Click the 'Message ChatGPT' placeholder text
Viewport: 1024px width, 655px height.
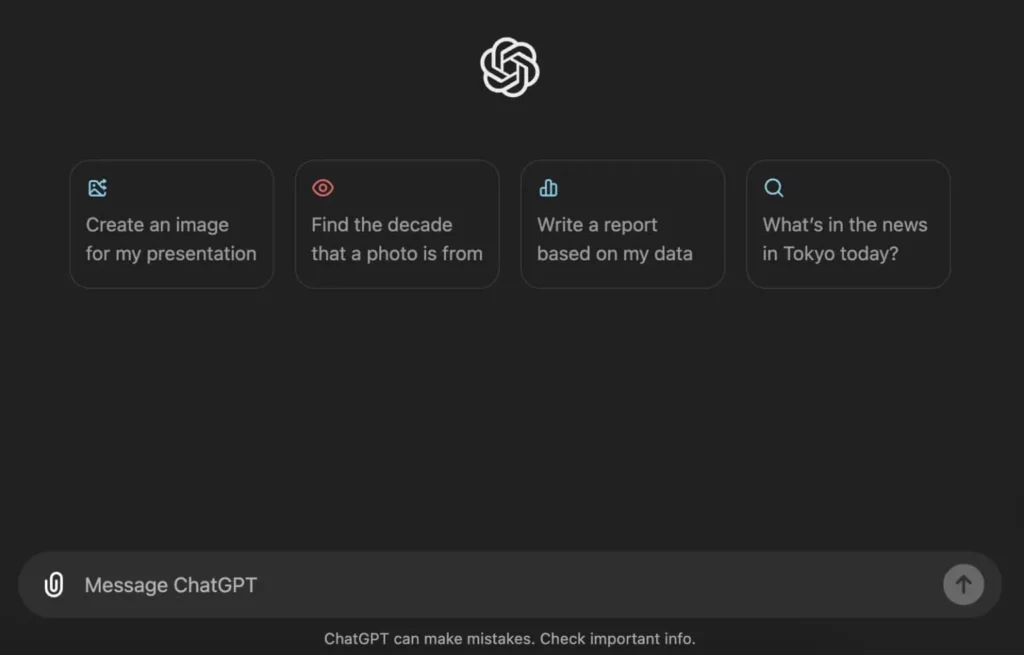(171, 585)
